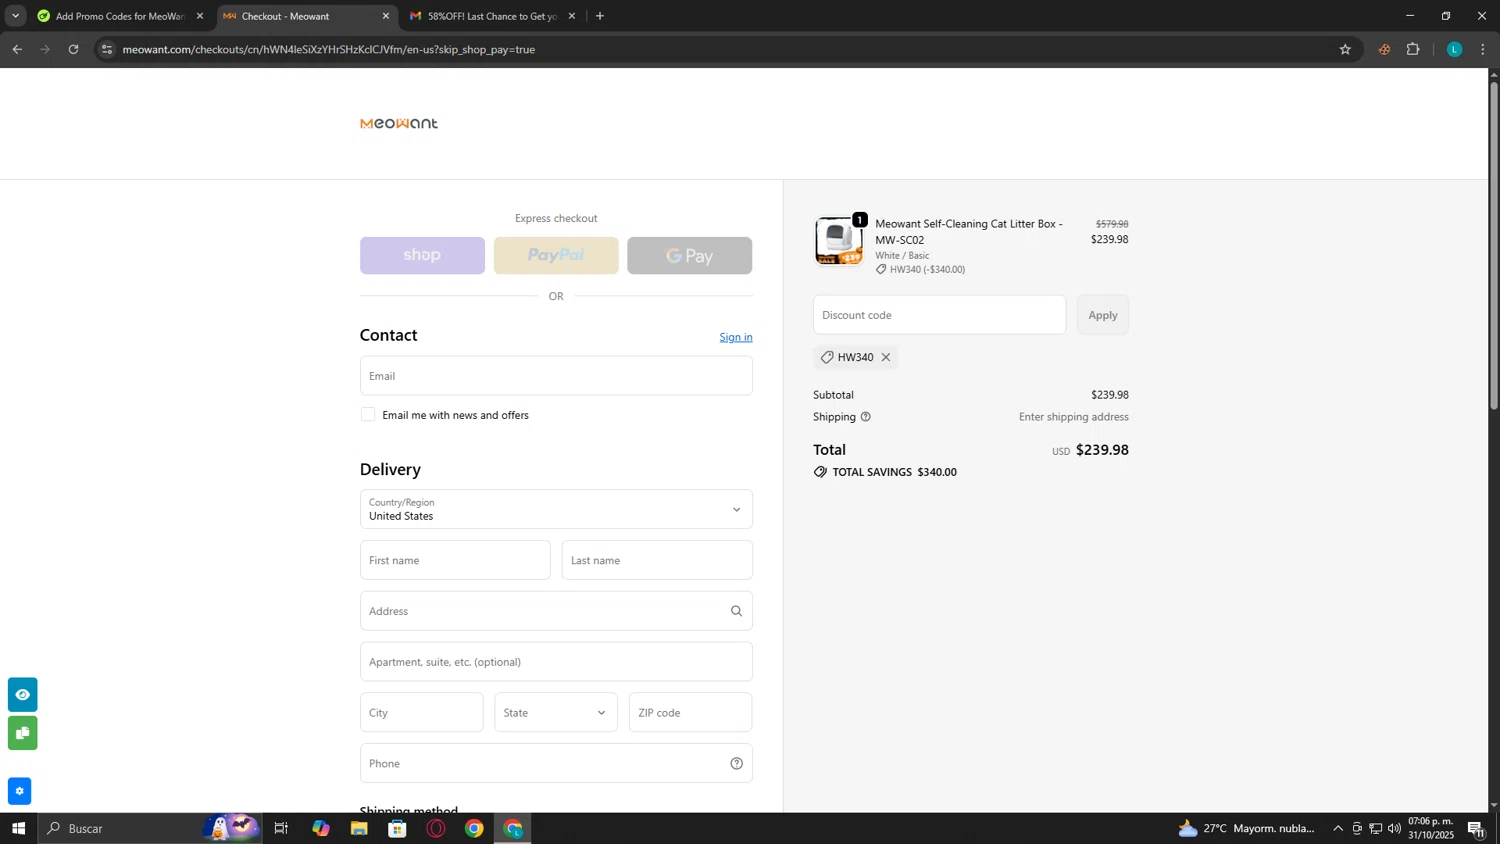This screenshot has height=844, width=1500.
Task: Click the Address input field
Action: pos(556,611)
